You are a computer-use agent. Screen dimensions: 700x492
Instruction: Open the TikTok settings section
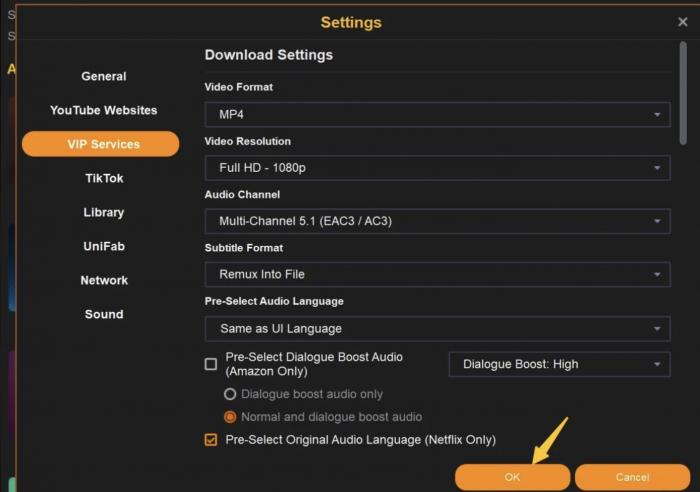[x=104, y=178]
